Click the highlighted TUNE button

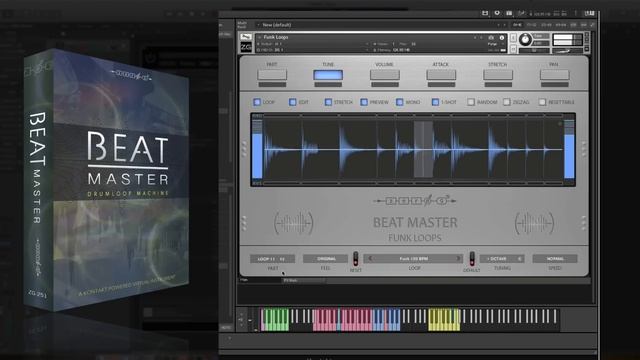328,75
